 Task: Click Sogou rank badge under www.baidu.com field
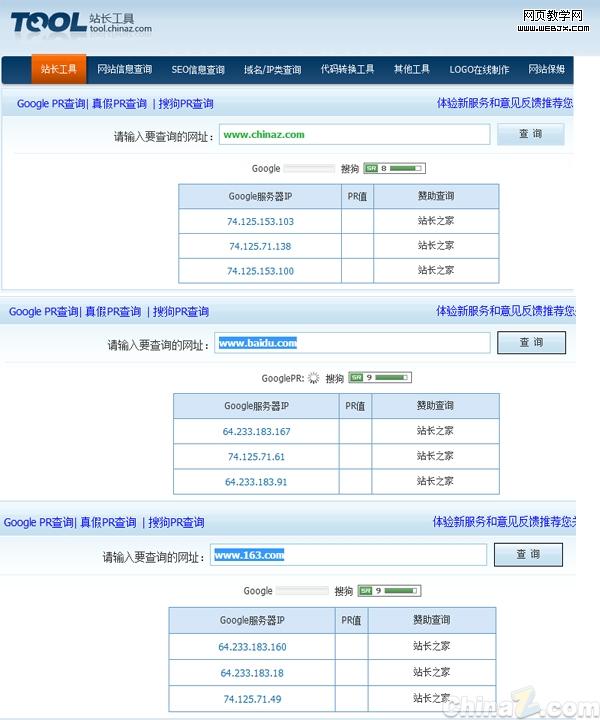379,378
